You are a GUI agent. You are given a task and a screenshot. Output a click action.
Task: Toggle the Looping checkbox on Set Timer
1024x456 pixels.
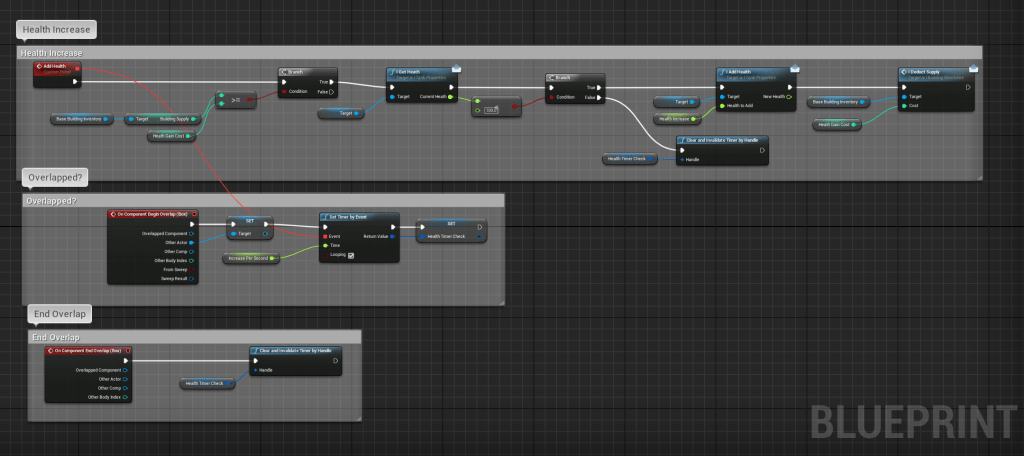pos(351,255)
